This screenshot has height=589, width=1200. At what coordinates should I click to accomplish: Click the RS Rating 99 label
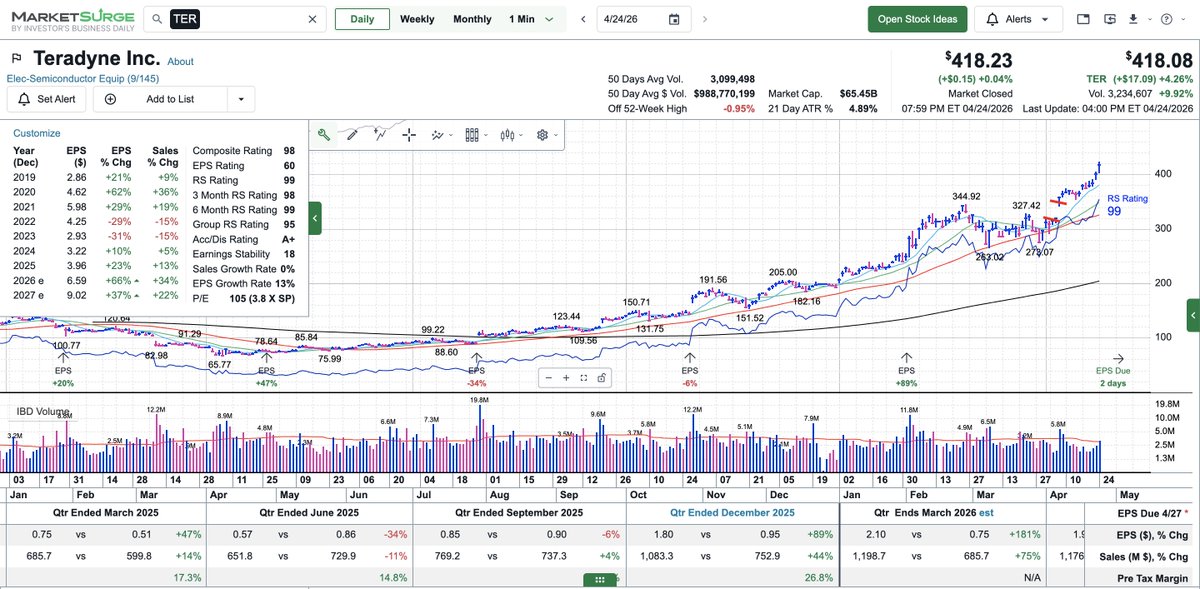click(x=1127, y=205)
